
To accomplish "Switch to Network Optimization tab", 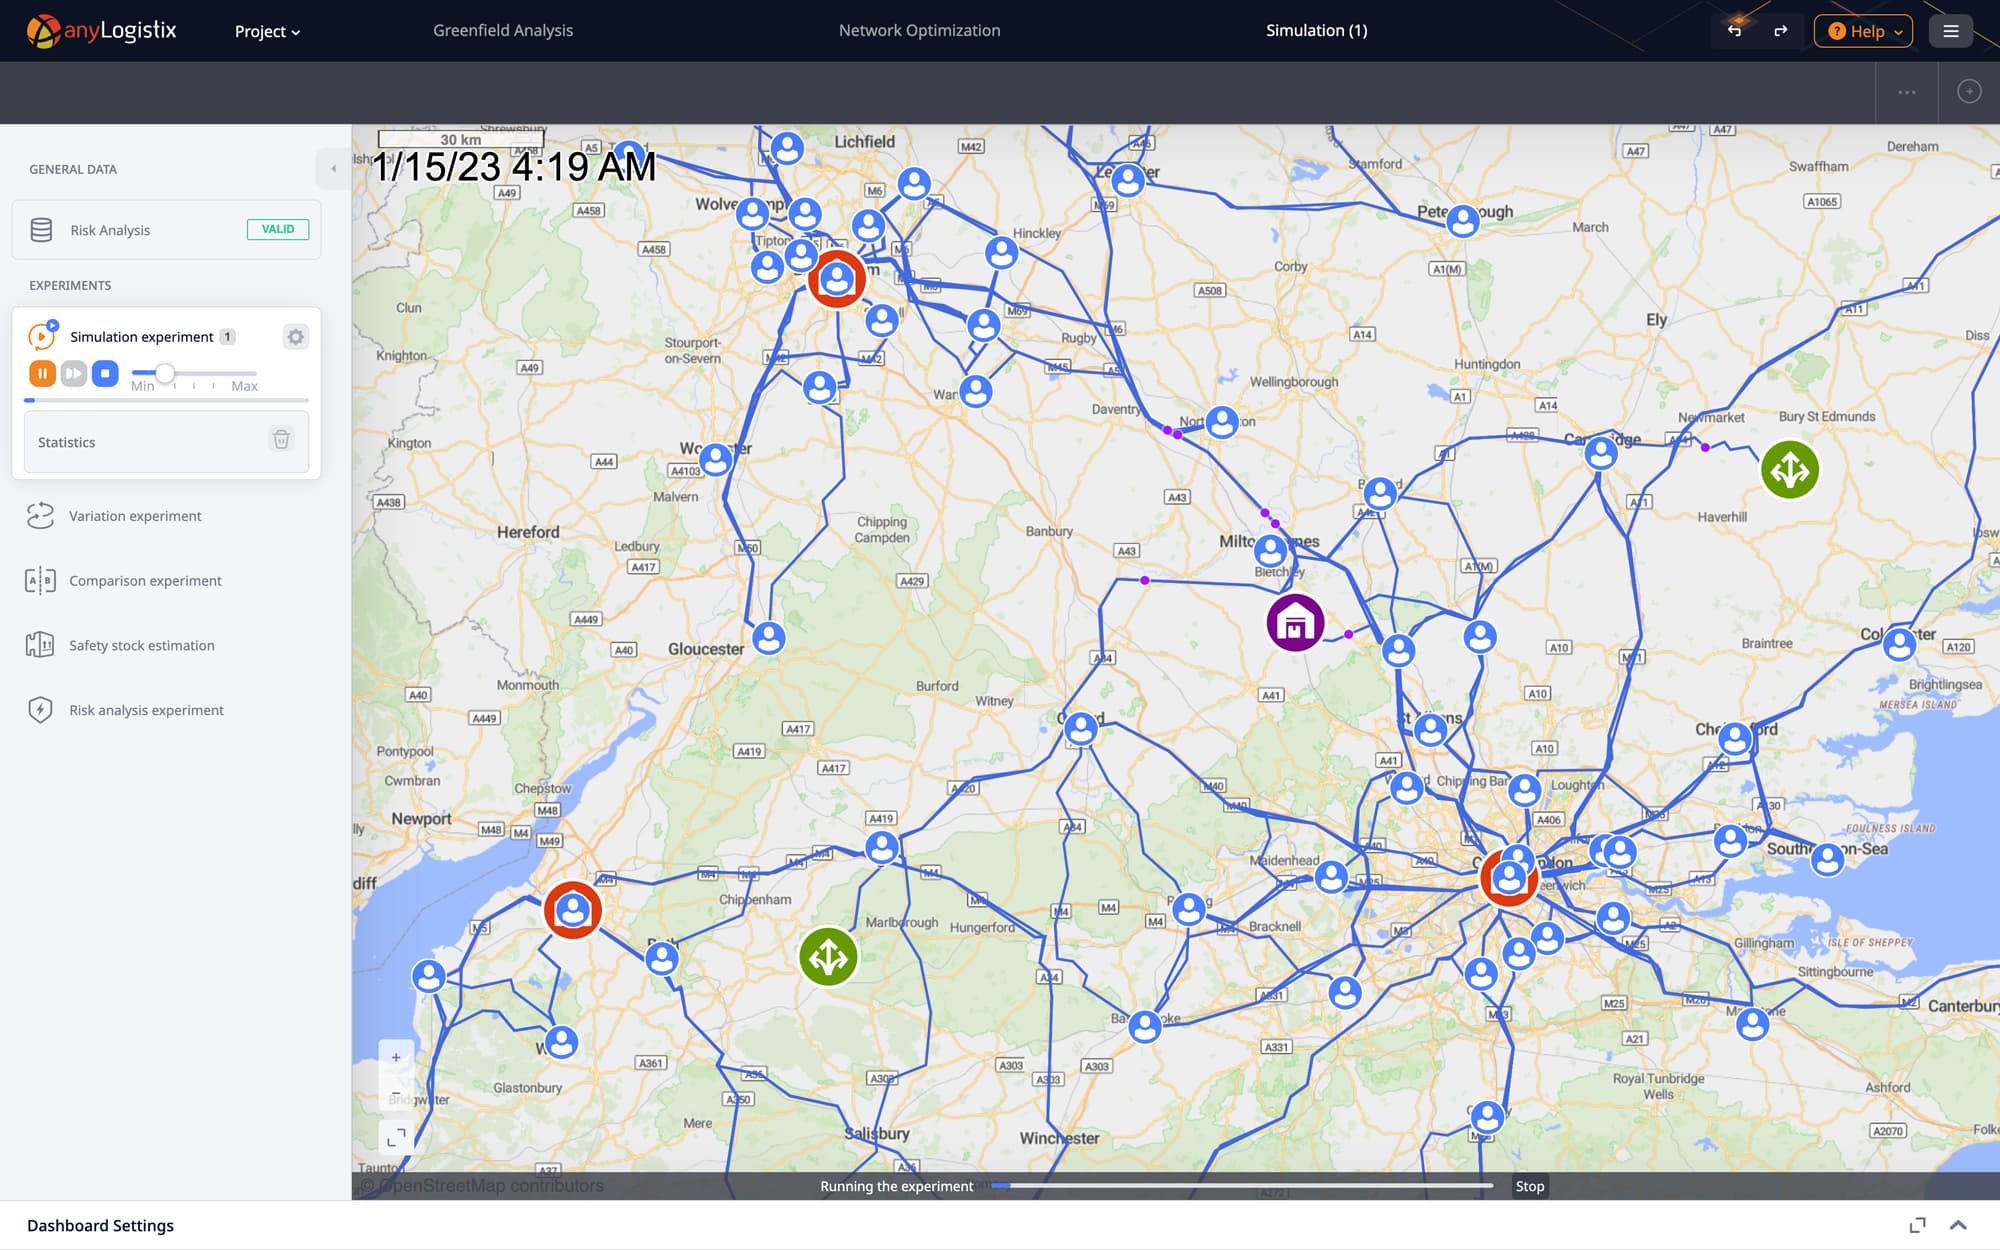I will pos(919,31).
